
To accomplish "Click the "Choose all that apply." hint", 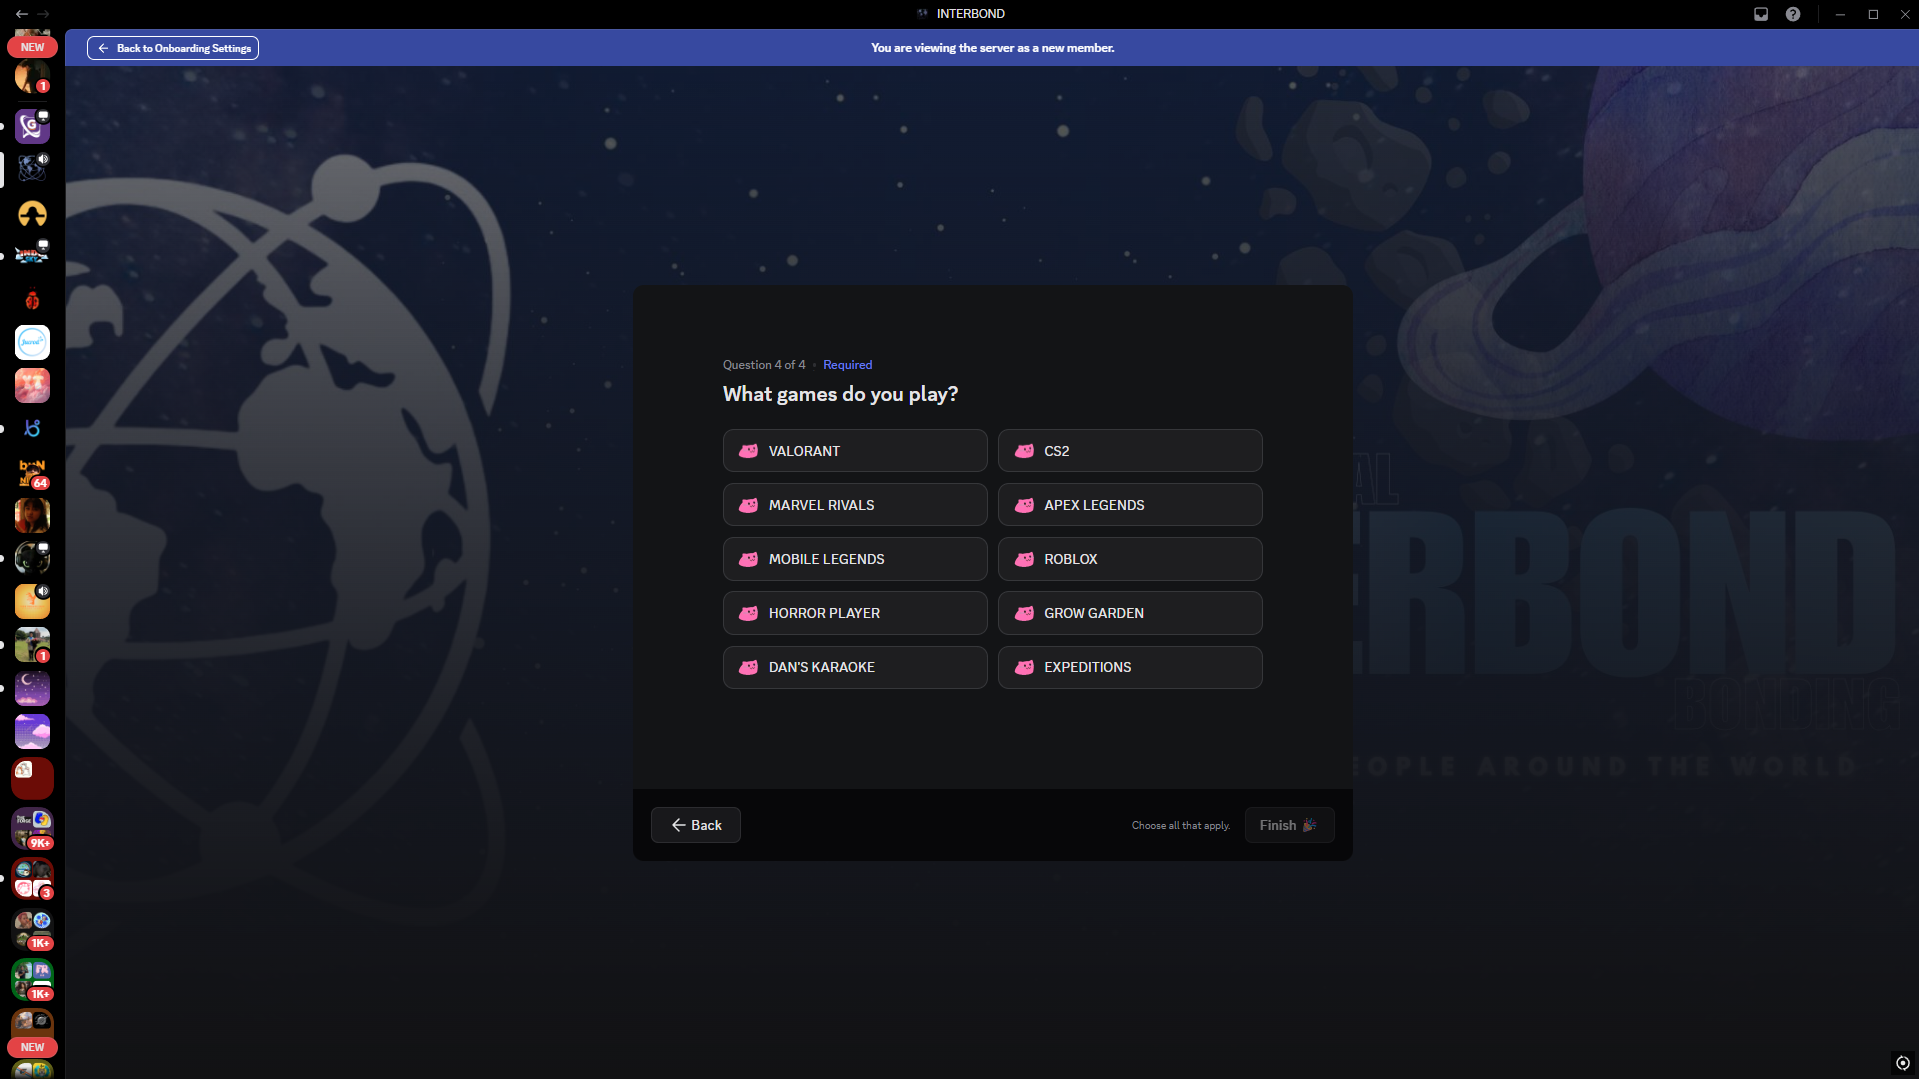I will pos(1181,826).
